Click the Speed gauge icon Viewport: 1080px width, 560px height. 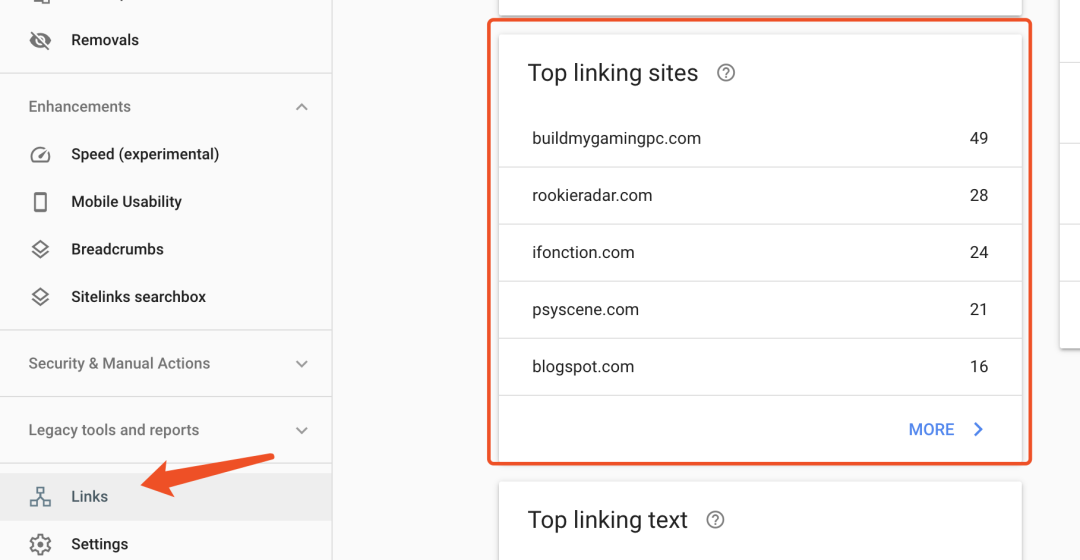40,155
